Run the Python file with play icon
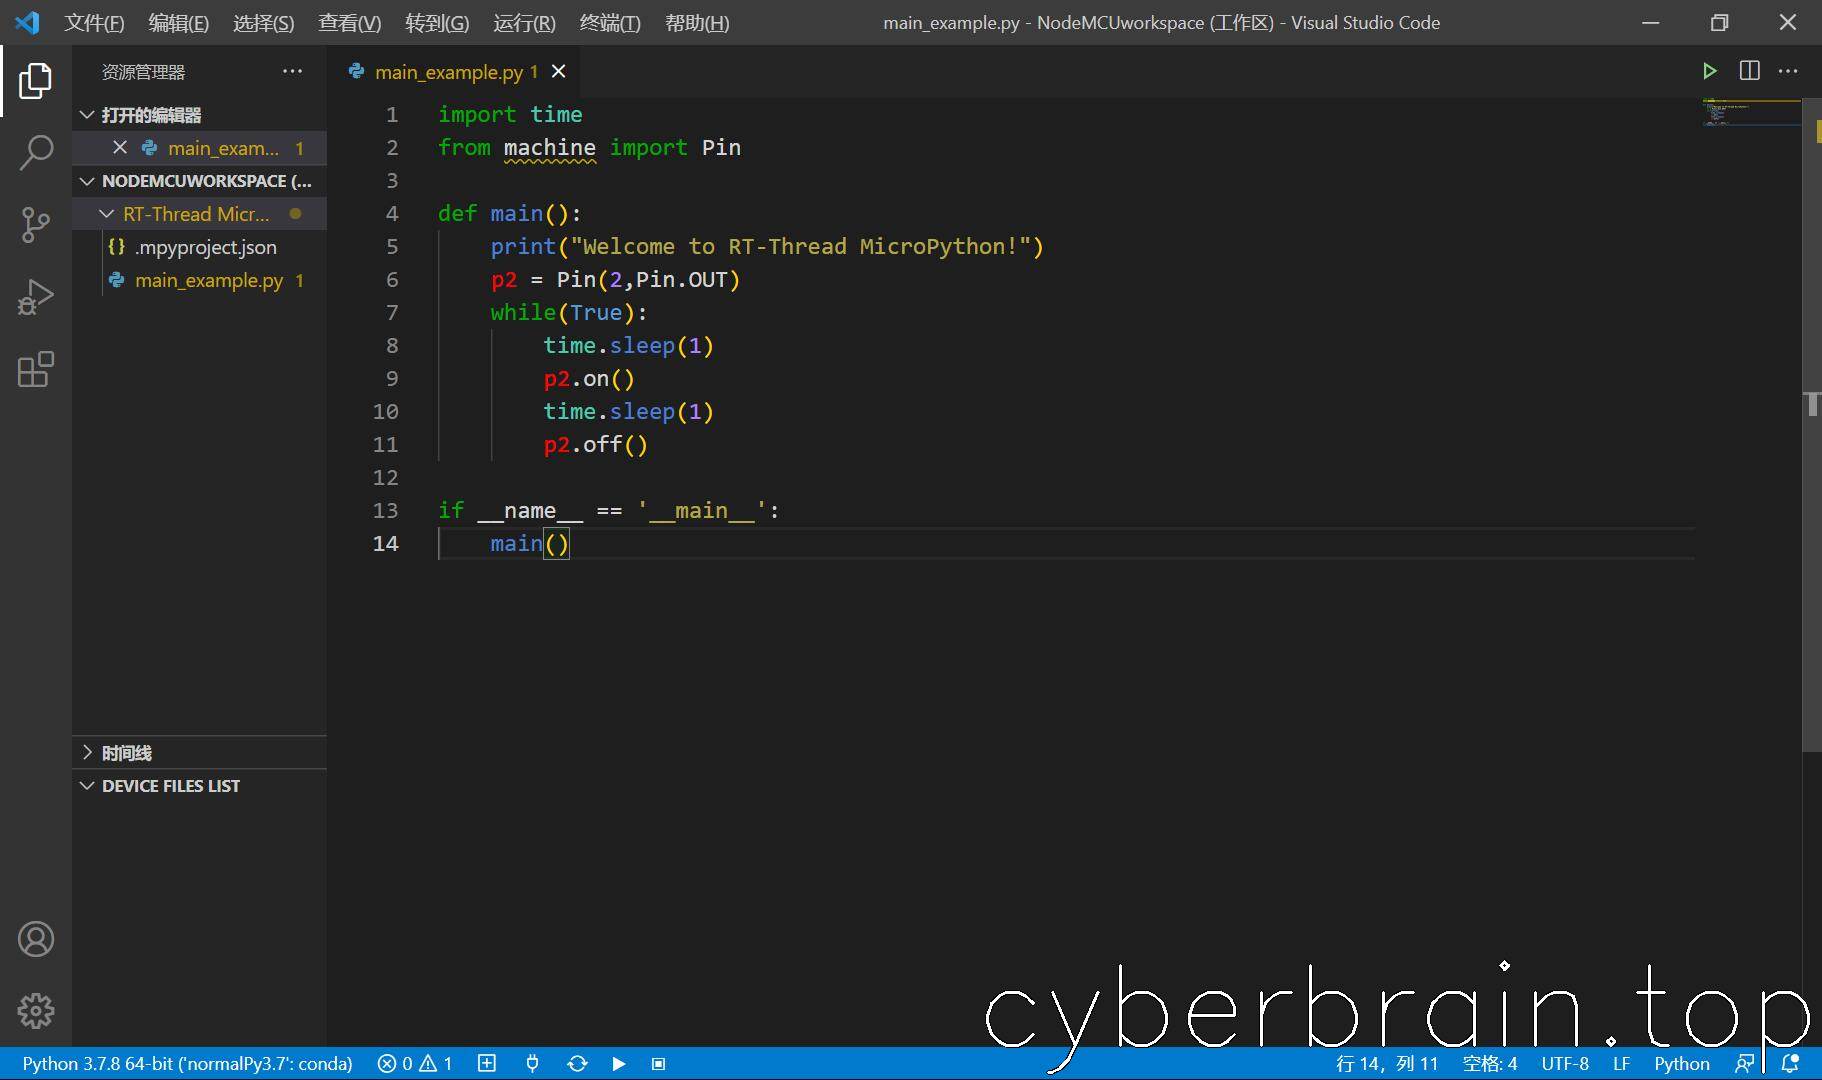Screen dimensions: 1822x1080 pyautogui.click(x=1710, y=71)
